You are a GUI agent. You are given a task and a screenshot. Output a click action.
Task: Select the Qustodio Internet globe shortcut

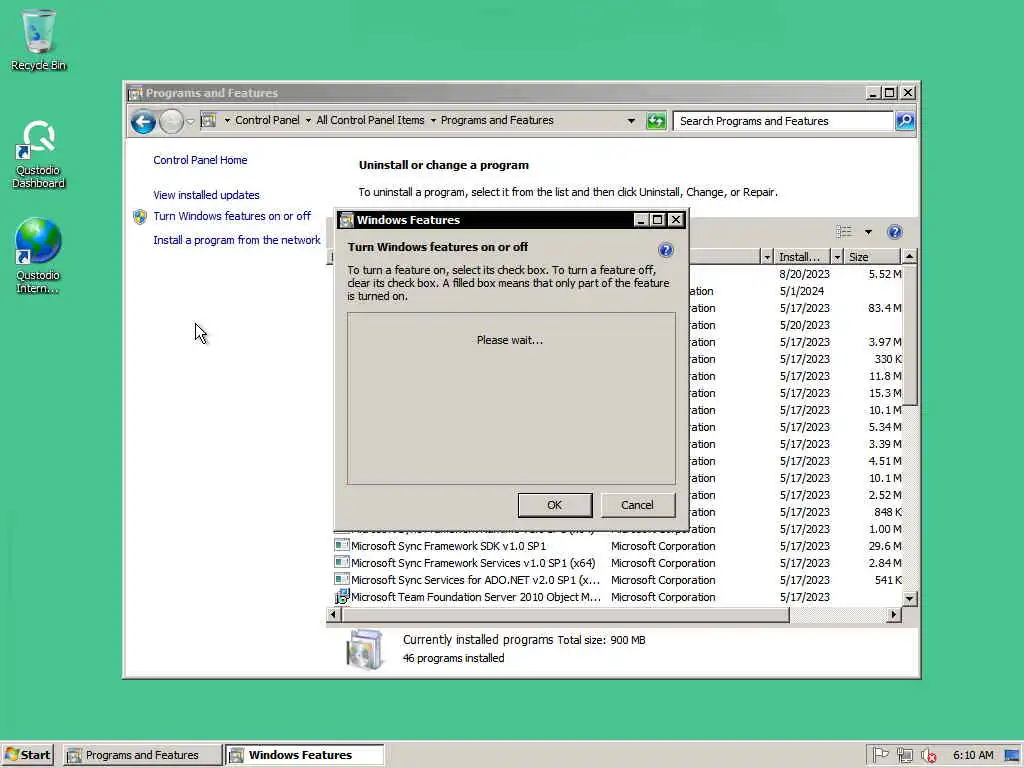pyautogui.click(x=39, y=256)
